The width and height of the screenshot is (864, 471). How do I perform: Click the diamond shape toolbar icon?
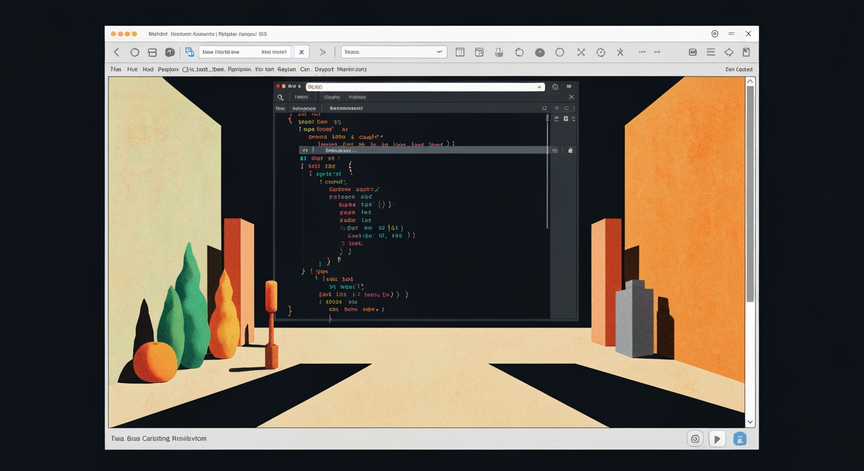click(x=729, y=52)
